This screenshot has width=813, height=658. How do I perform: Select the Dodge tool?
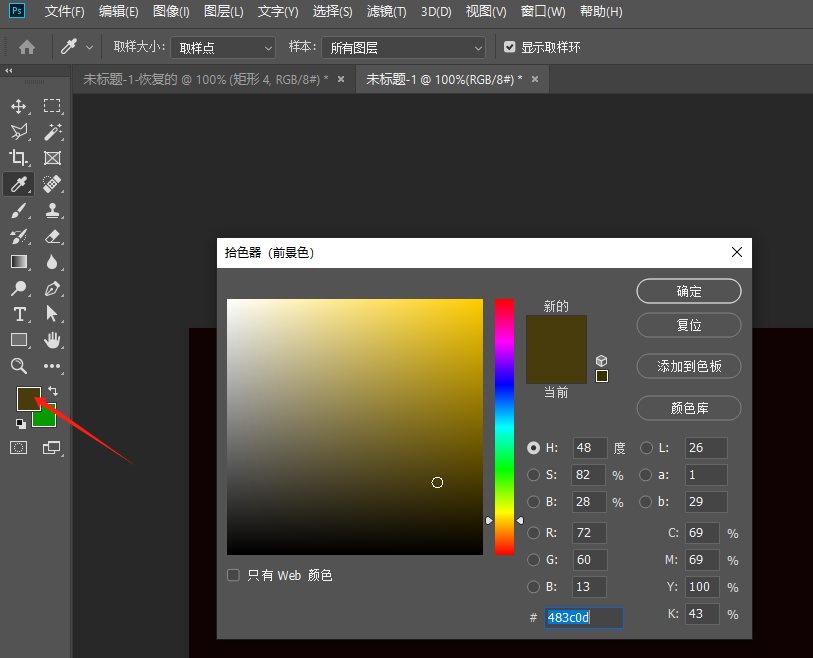pyautogui.click(x=19, y=288)
